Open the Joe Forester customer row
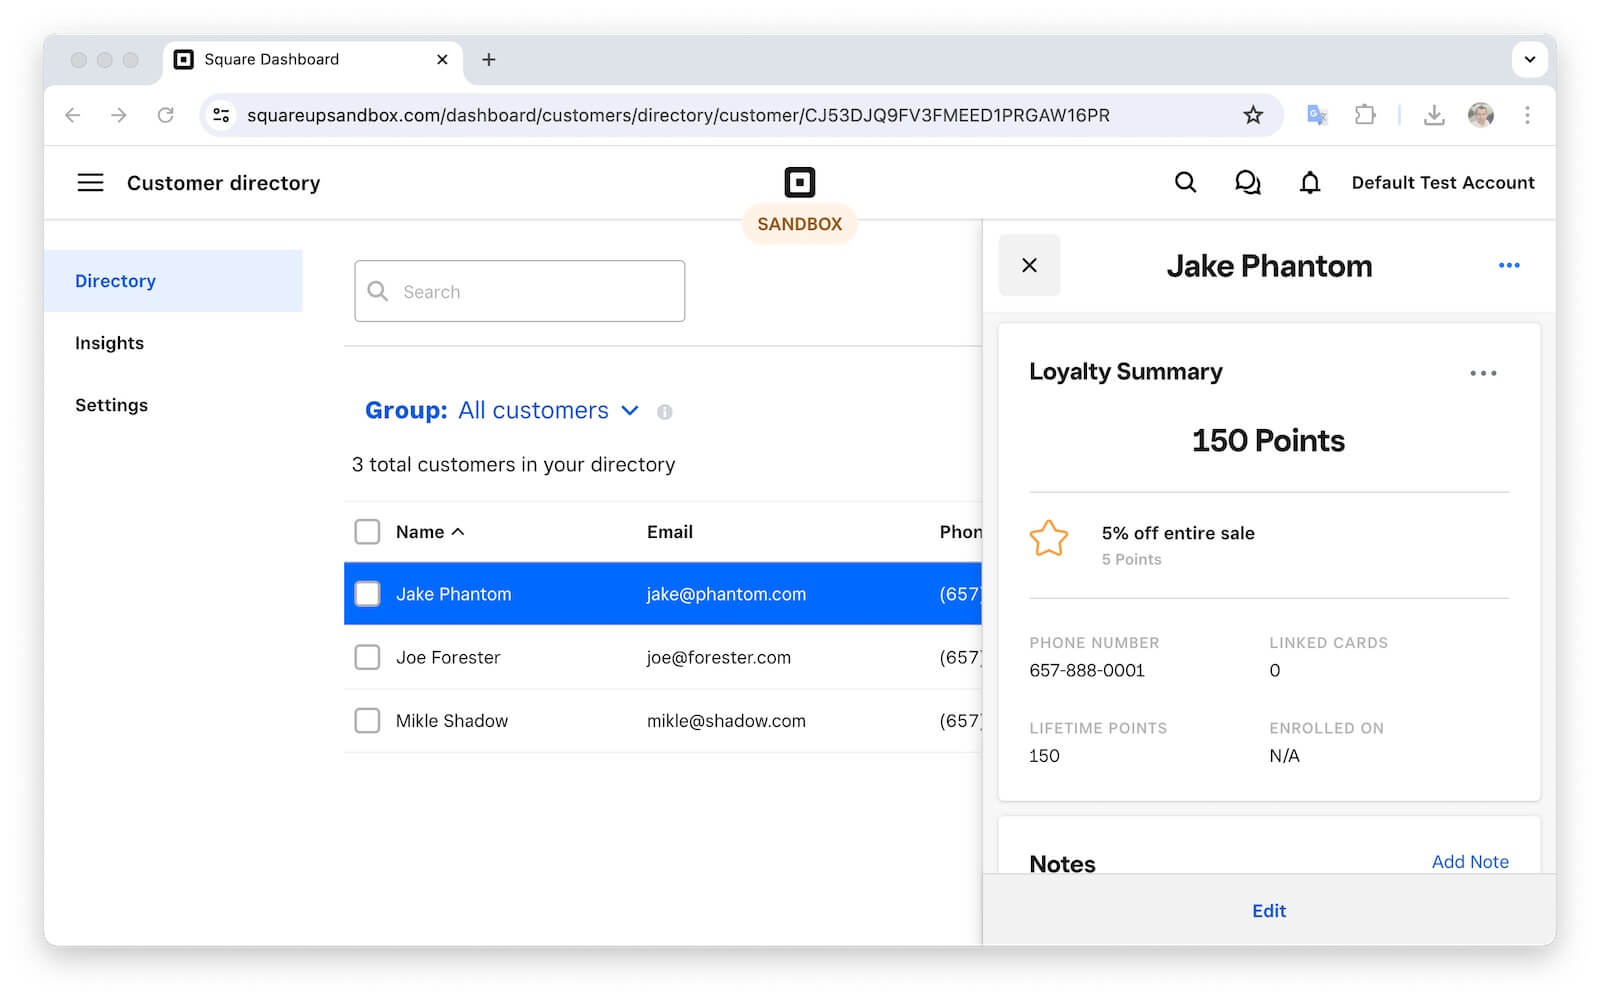1600x1000 pixels. point(663,657)
